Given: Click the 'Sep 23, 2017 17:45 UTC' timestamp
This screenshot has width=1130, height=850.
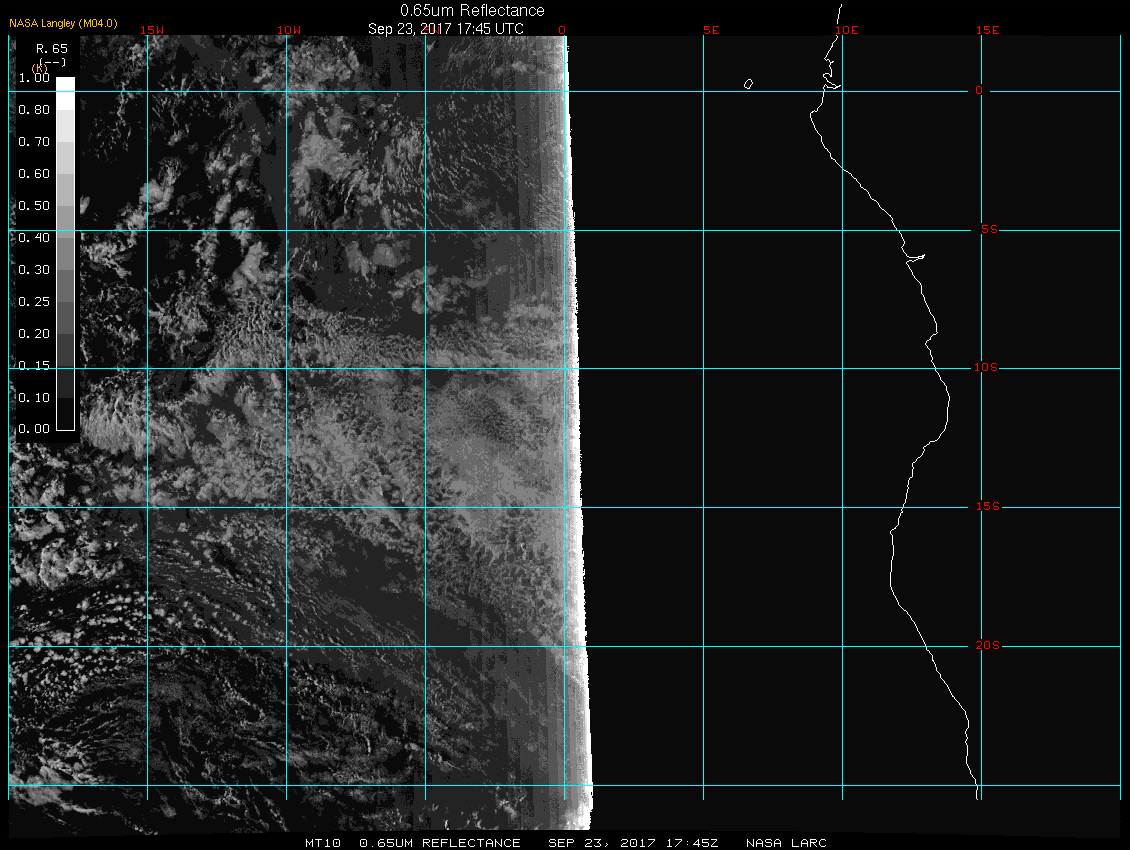Looking at the screenshot, I should [445, 29].
